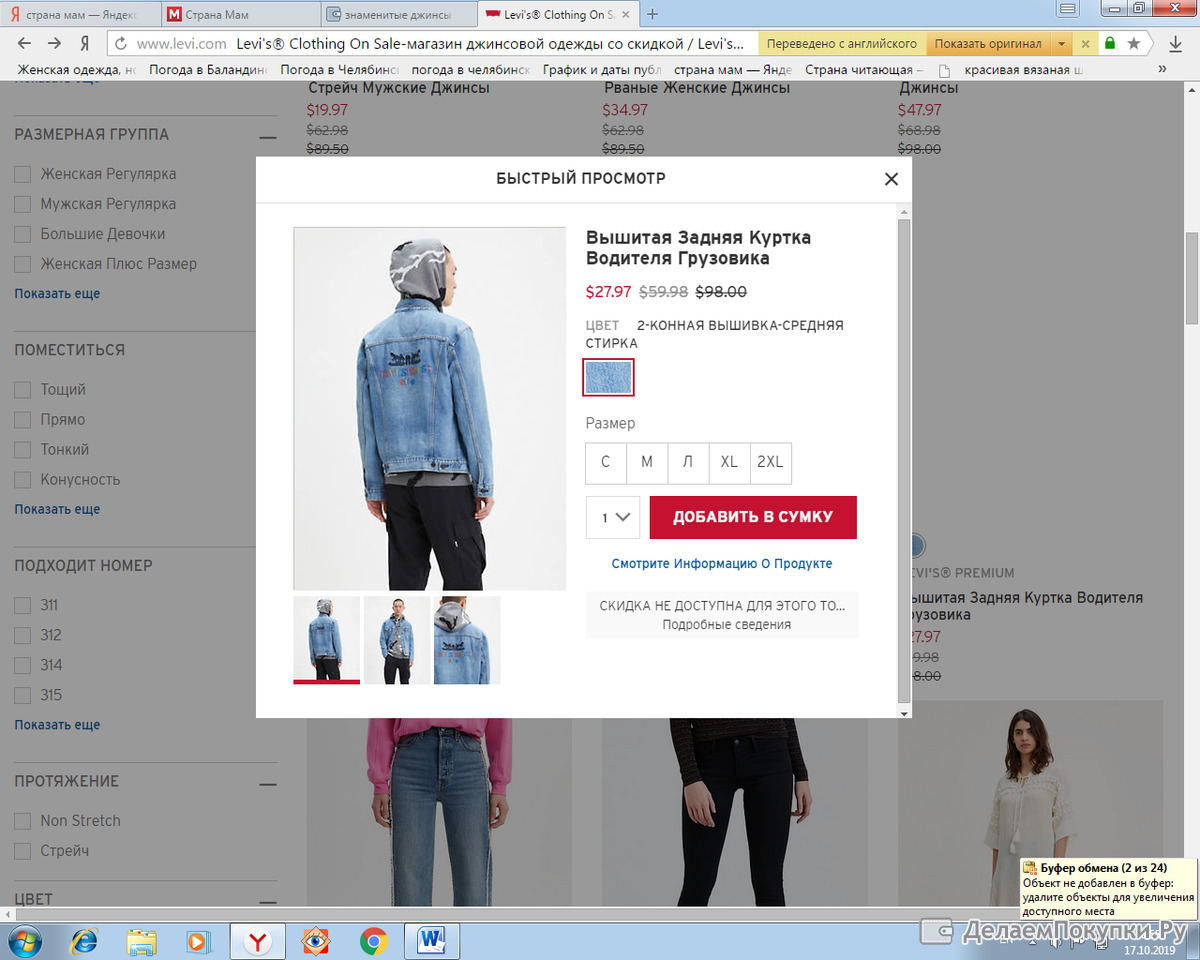Select size XL
The image size is (1200, 960).
point(729,462)
